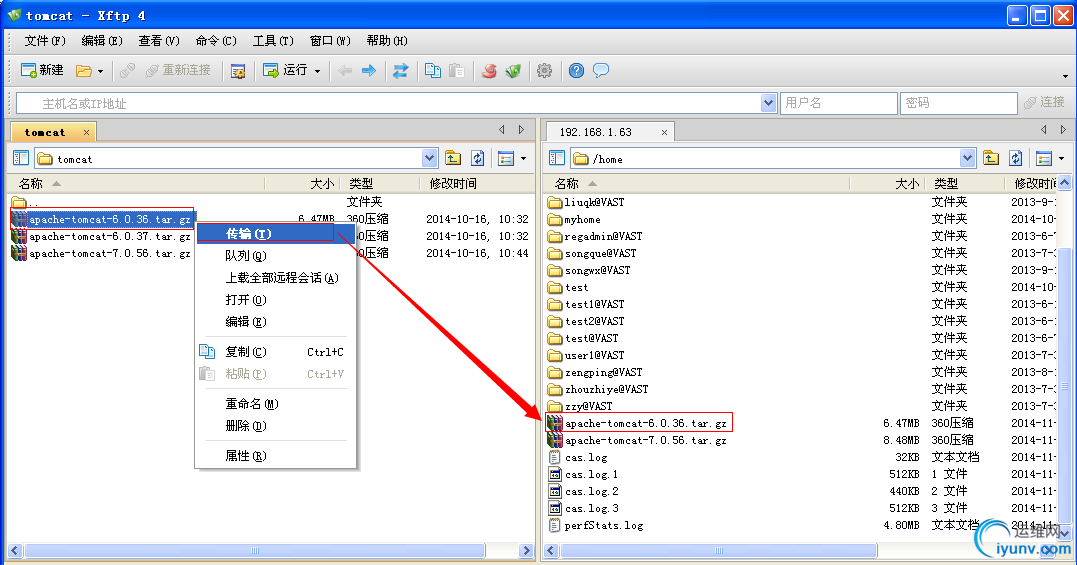Click the red Xshell launcher icon
1077x565 pixels.
coord(489,70)
